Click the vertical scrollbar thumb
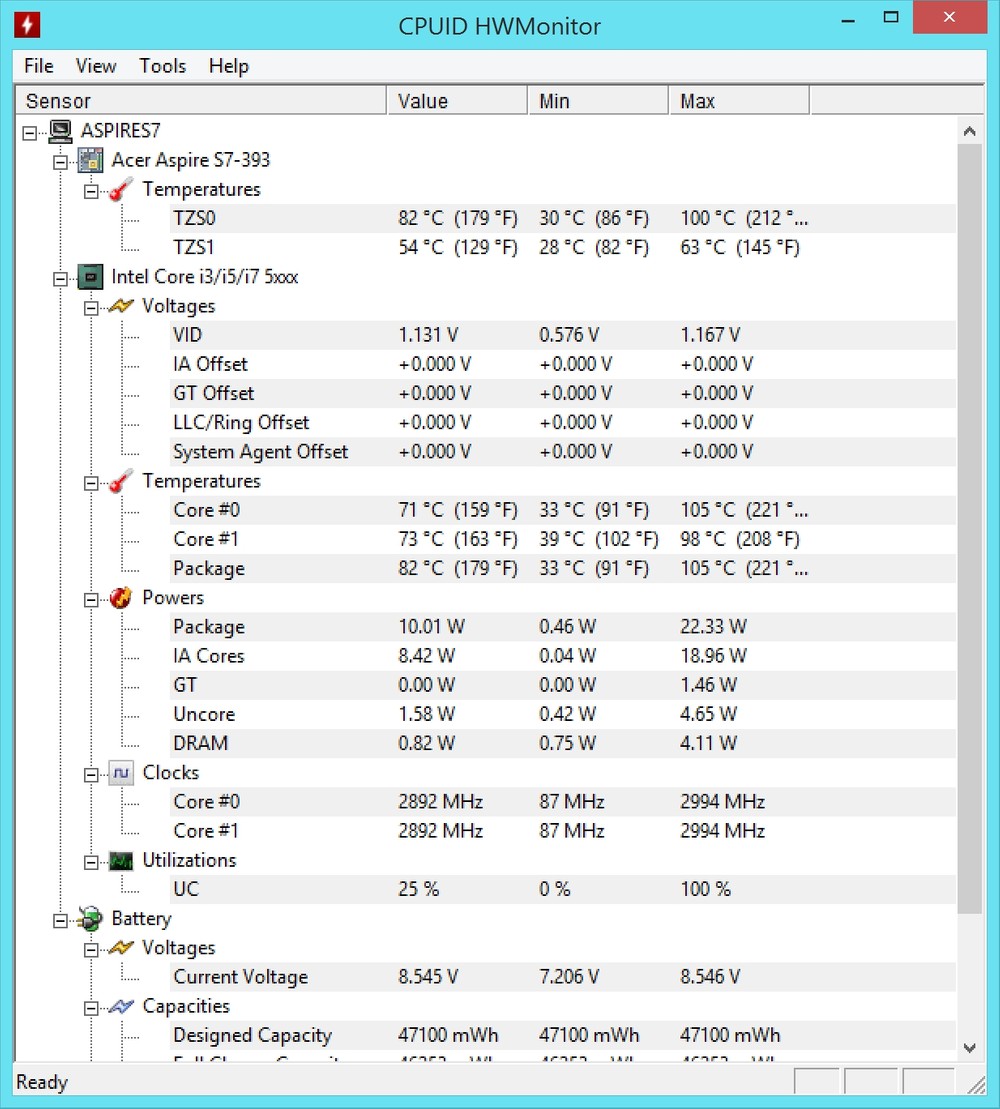This screenshot has height=1109, width=1000. (x=970, y=528)
